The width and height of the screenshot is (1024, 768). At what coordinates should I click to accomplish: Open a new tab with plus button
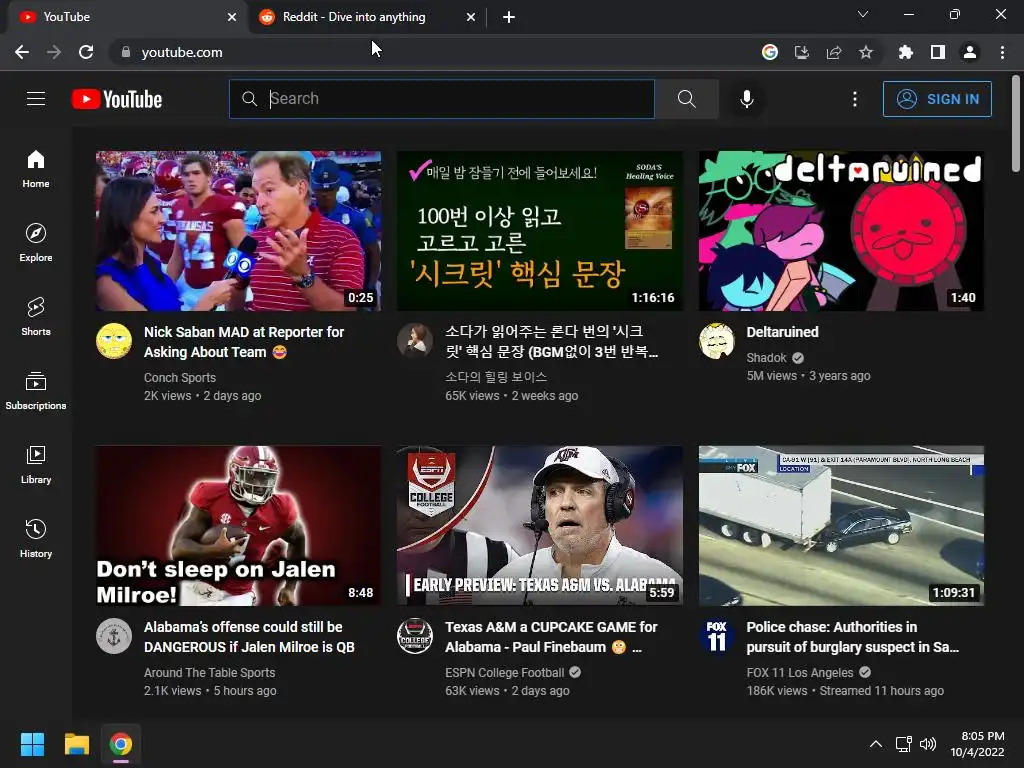509,18
